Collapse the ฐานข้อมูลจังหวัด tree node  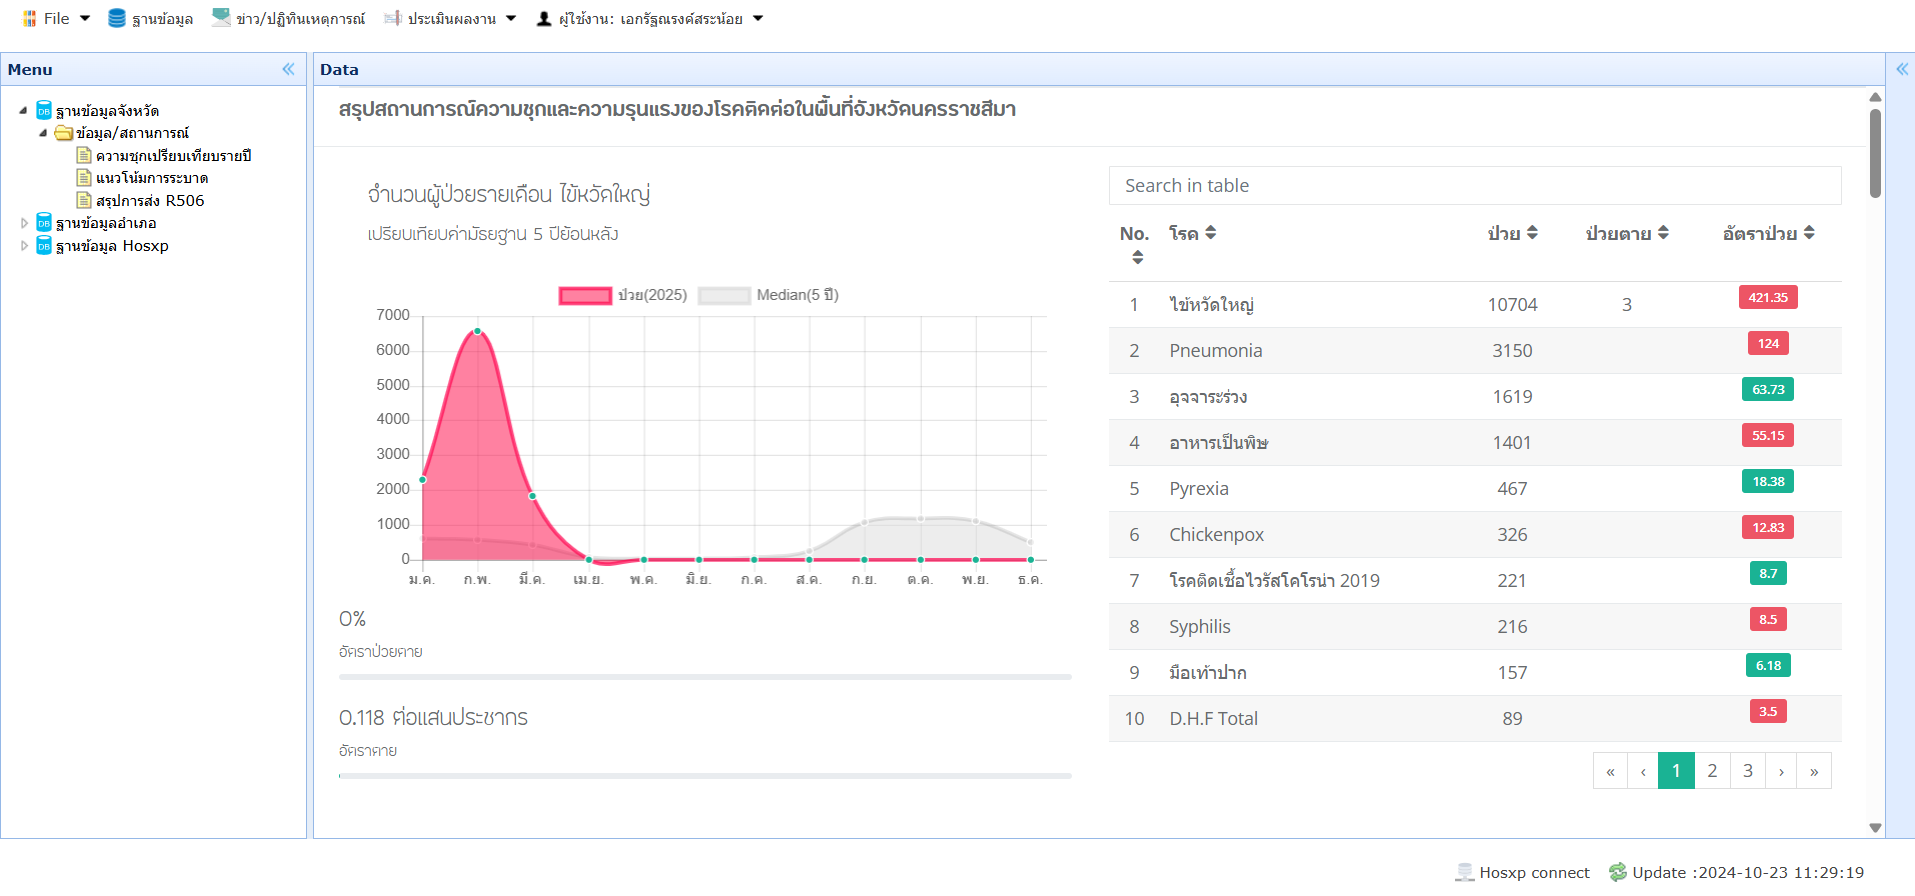click(x=23, y=110)
